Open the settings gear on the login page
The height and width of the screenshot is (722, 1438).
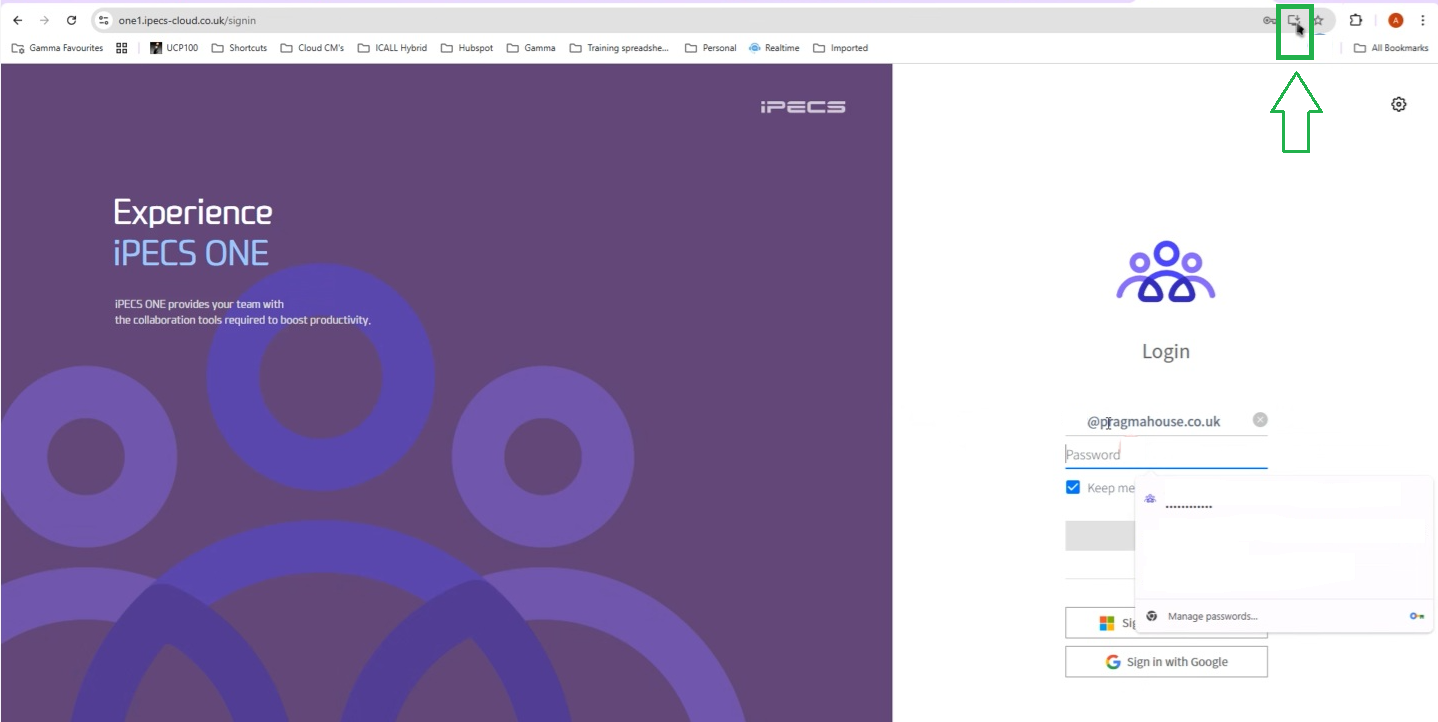click(1399, 104)
